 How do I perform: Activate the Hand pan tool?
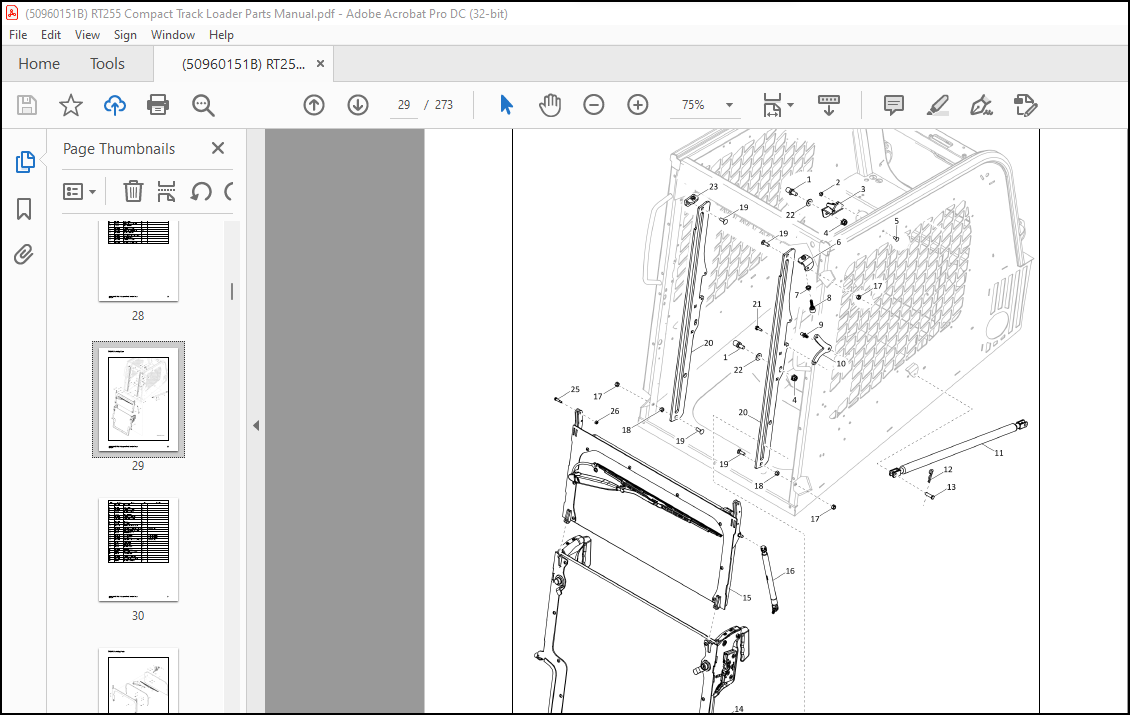pos(550,105)
